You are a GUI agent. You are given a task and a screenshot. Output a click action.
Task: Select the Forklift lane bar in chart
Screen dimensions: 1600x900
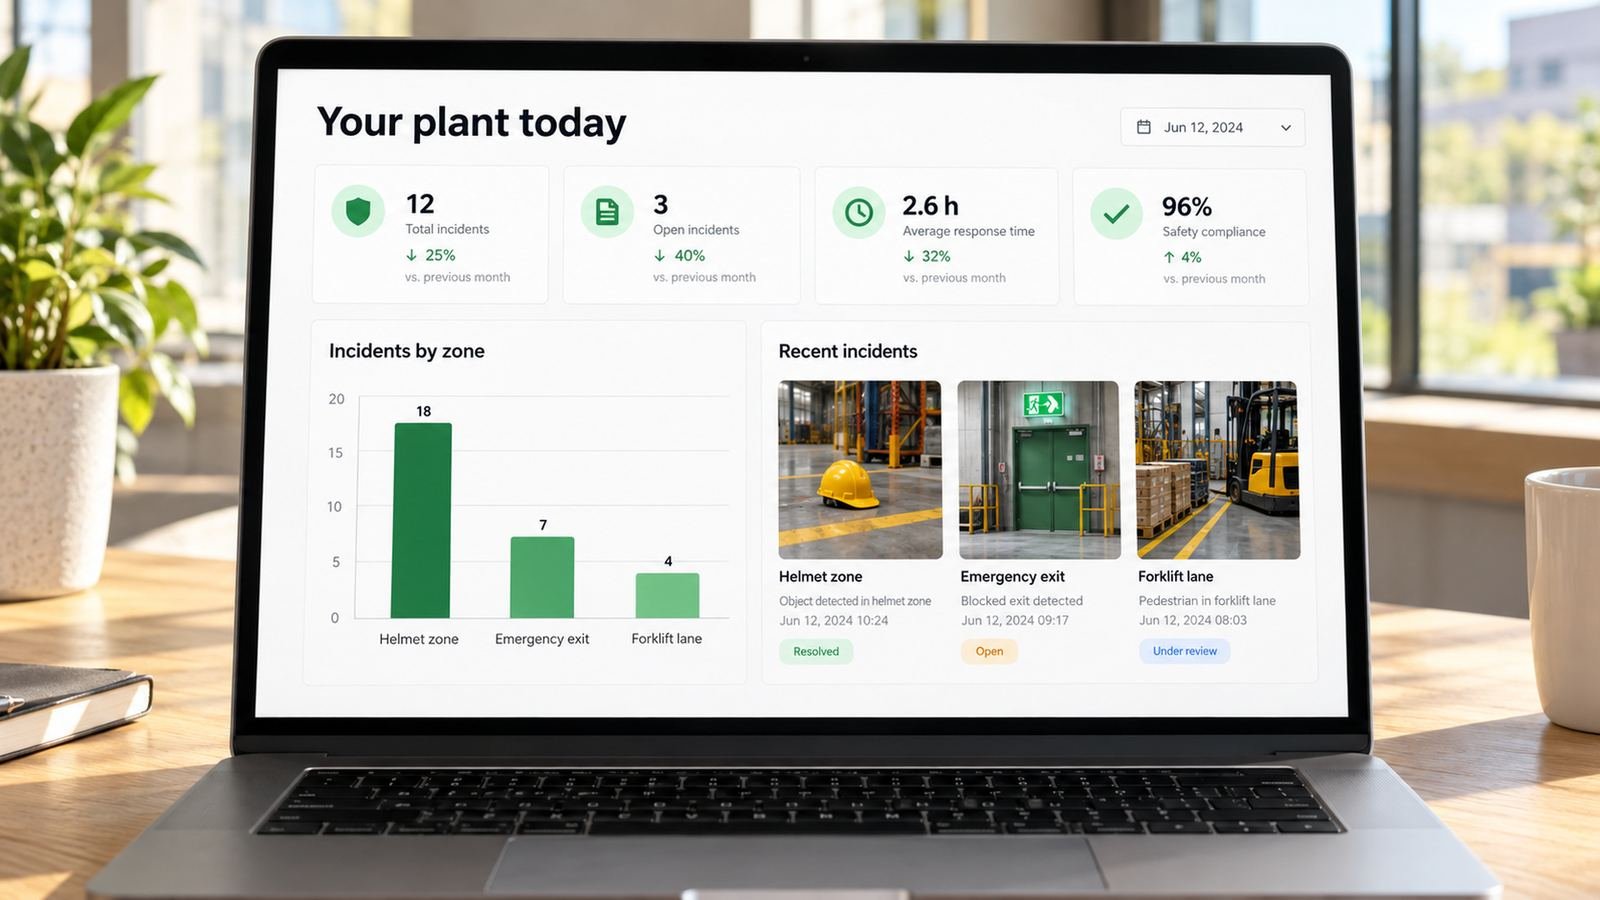667,595
